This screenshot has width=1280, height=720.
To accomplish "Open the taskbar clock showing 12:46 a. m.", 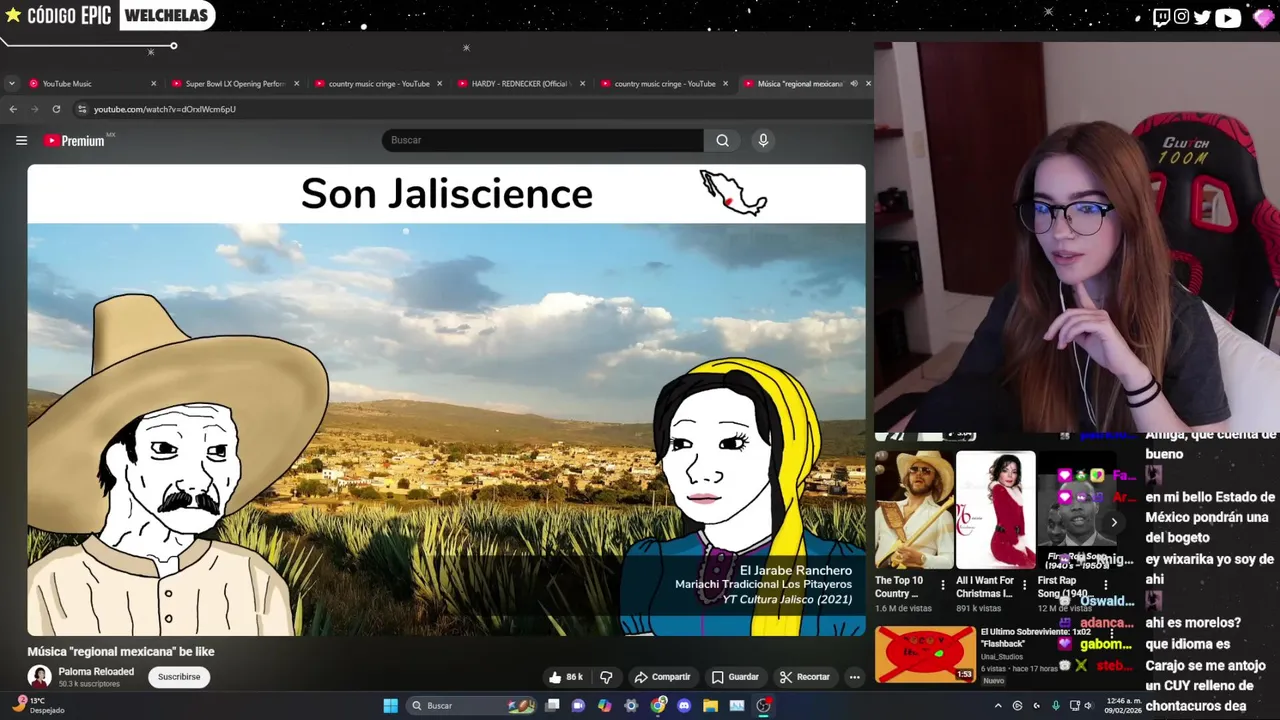I will coord(1123,706).
